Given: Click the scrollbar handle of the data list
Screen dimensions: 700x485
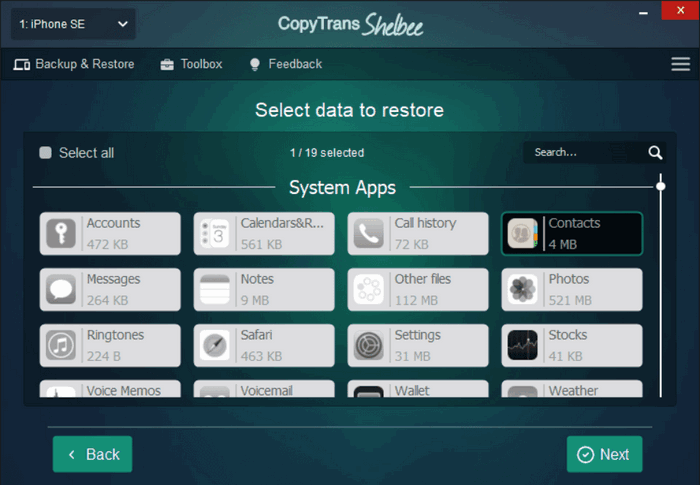Looking at the screenshot, I should tap(661, 186).
